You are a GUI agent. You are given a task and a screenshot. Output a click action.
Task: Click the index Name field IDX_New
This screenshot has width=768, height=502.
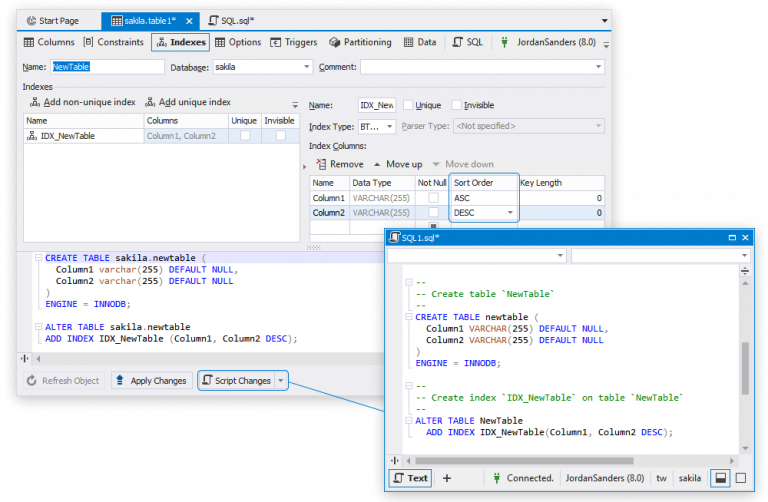377,105
